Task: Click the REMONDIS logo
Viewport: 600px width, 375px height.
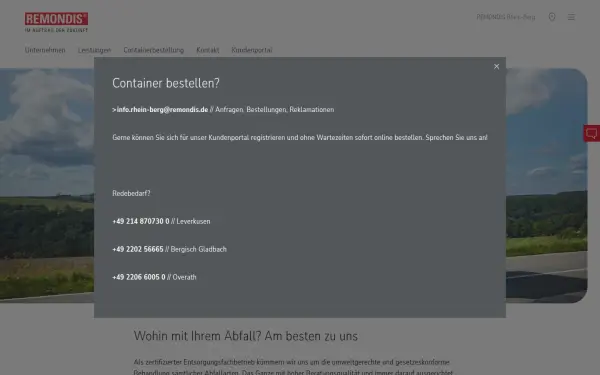Action: tap(56, 22)
